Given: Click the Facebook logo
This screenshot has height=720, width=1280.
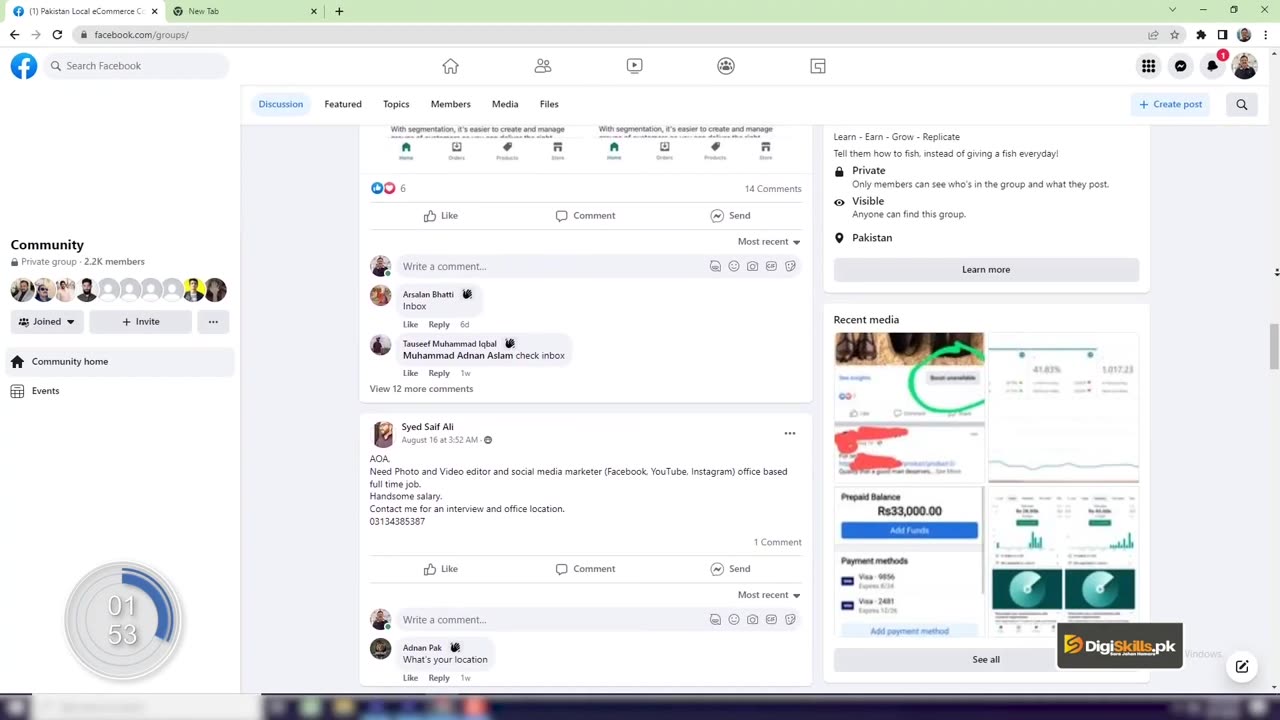Looking at the screenshot, I should (24, 66).
